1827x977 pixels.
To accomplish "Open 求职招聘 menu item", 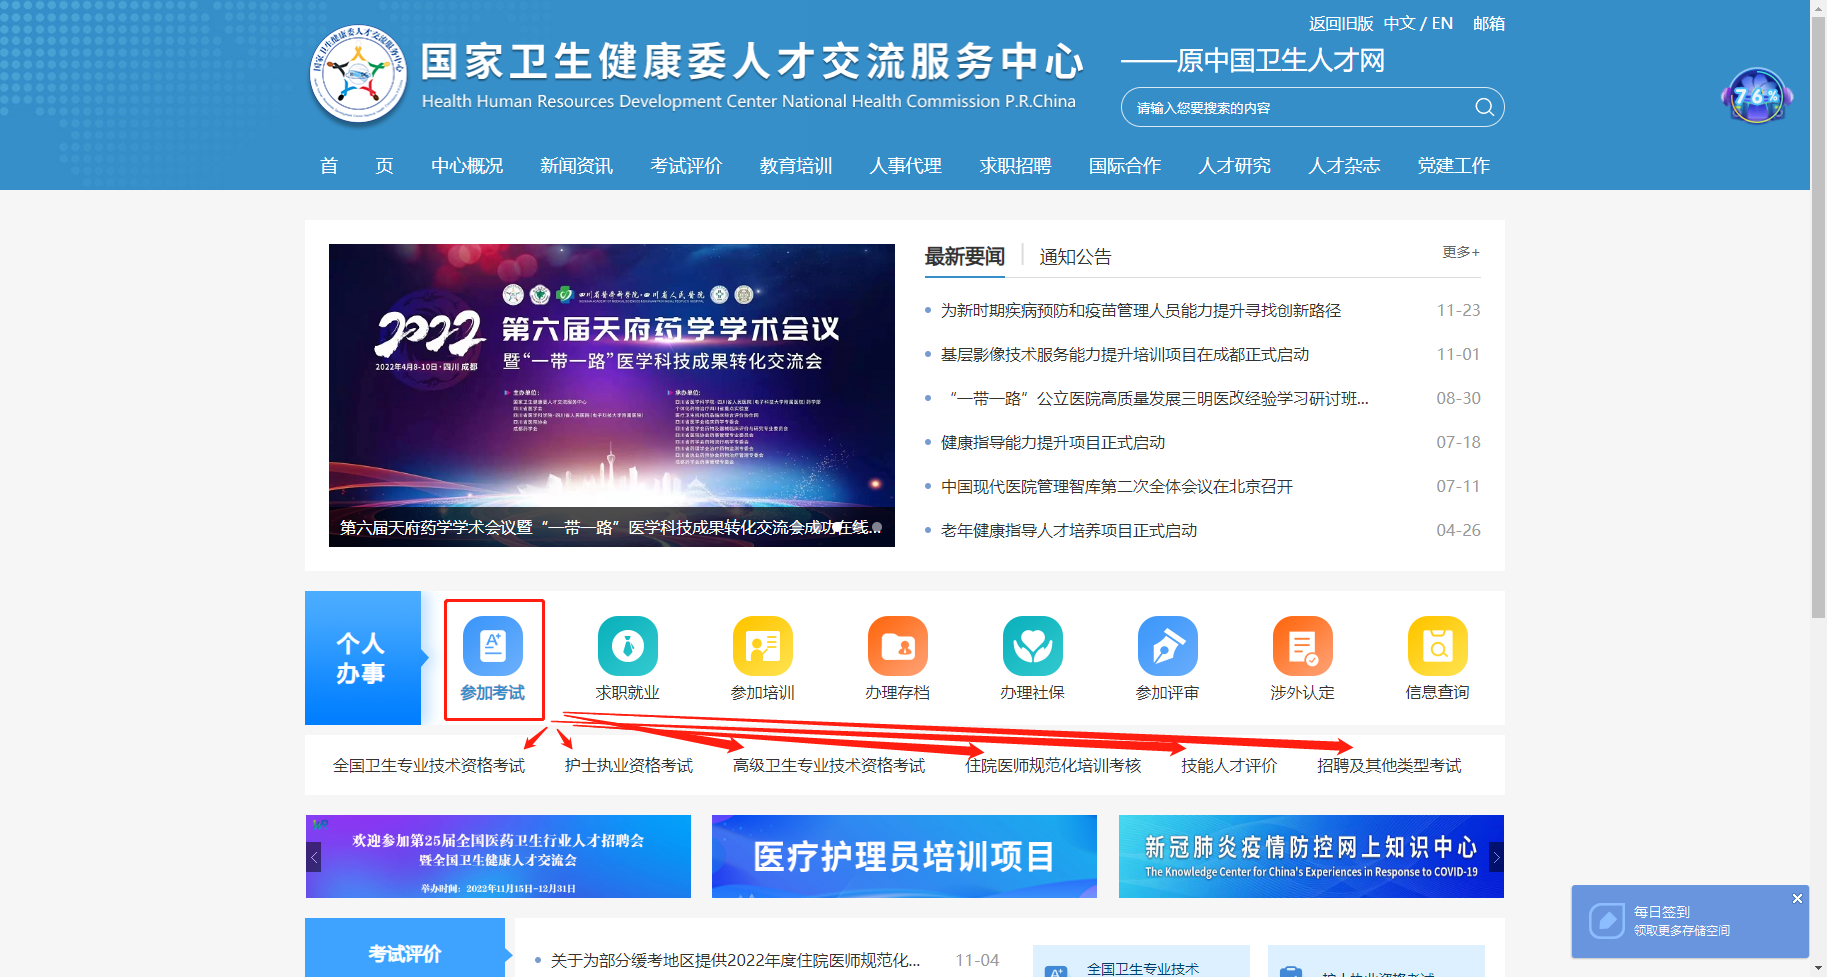I will coord(1016,166).
